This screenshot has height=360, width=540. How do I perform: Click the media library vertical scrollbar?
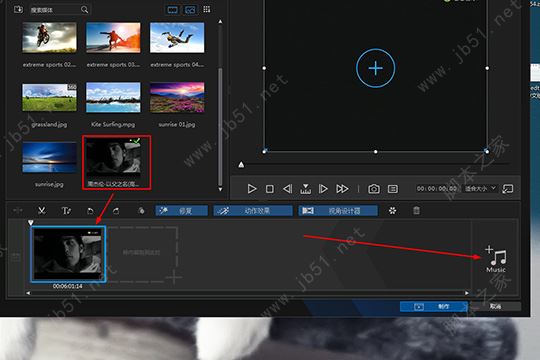point(220,127)
